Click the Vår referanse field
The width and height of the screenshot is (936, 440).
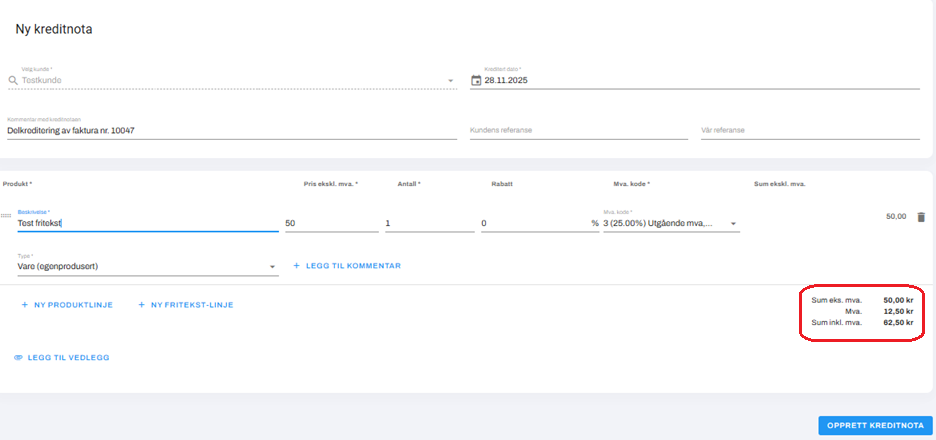(810, 130)
